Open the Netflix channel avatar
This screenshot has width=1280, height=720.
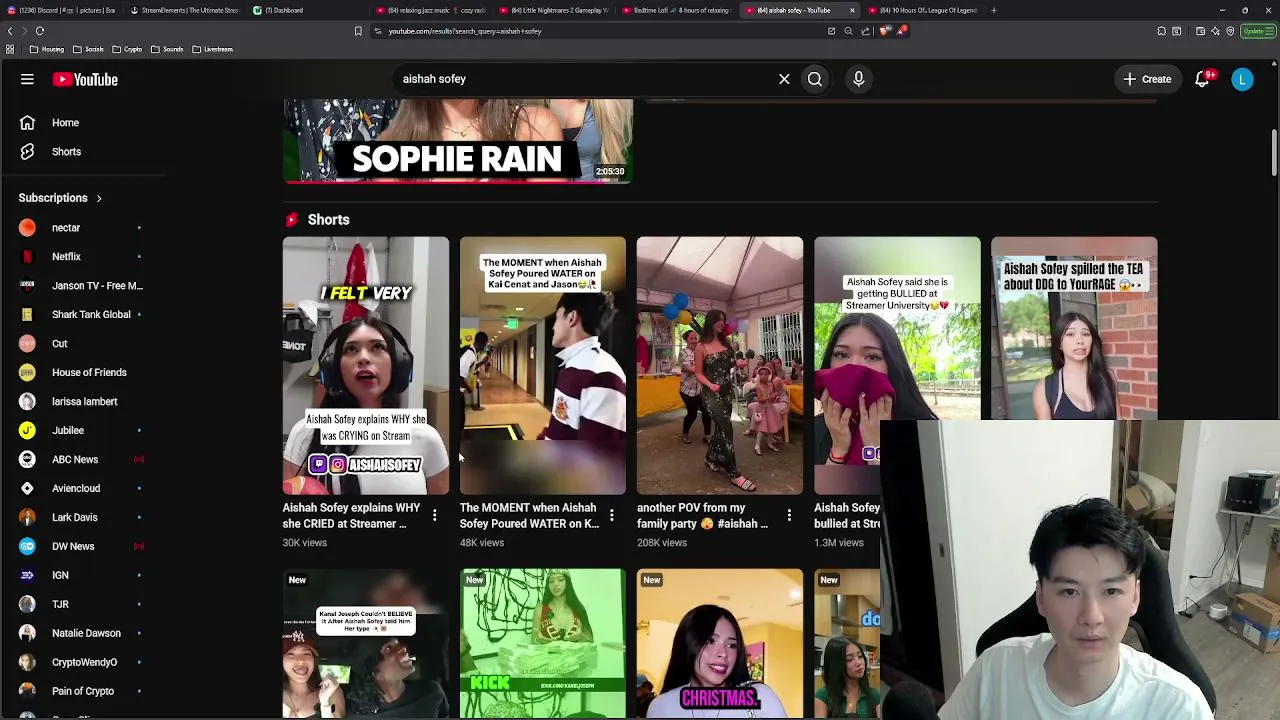click(x=27, y=257)
